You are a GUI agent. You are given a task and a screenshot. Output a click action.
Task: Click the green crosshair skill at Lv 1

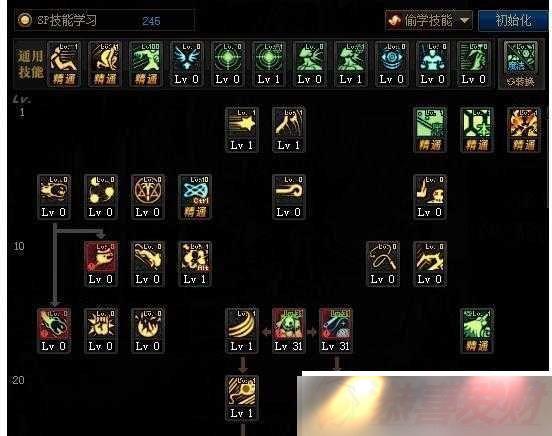[269, 64]
